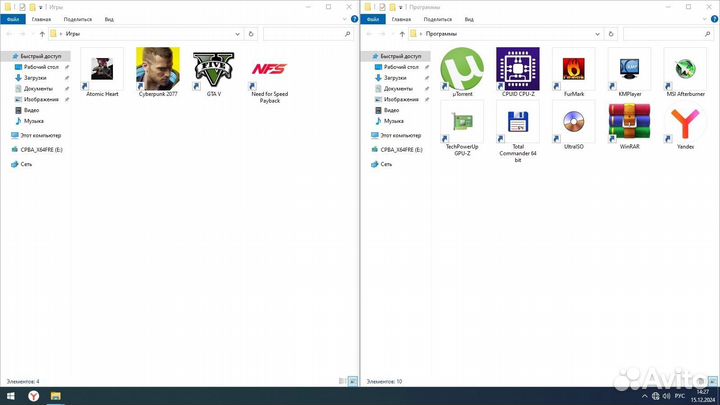Select Need for Speed Payback shortcut
This screenshot has height=405, width=720.
pyautogui.click(x=270, y=76)
